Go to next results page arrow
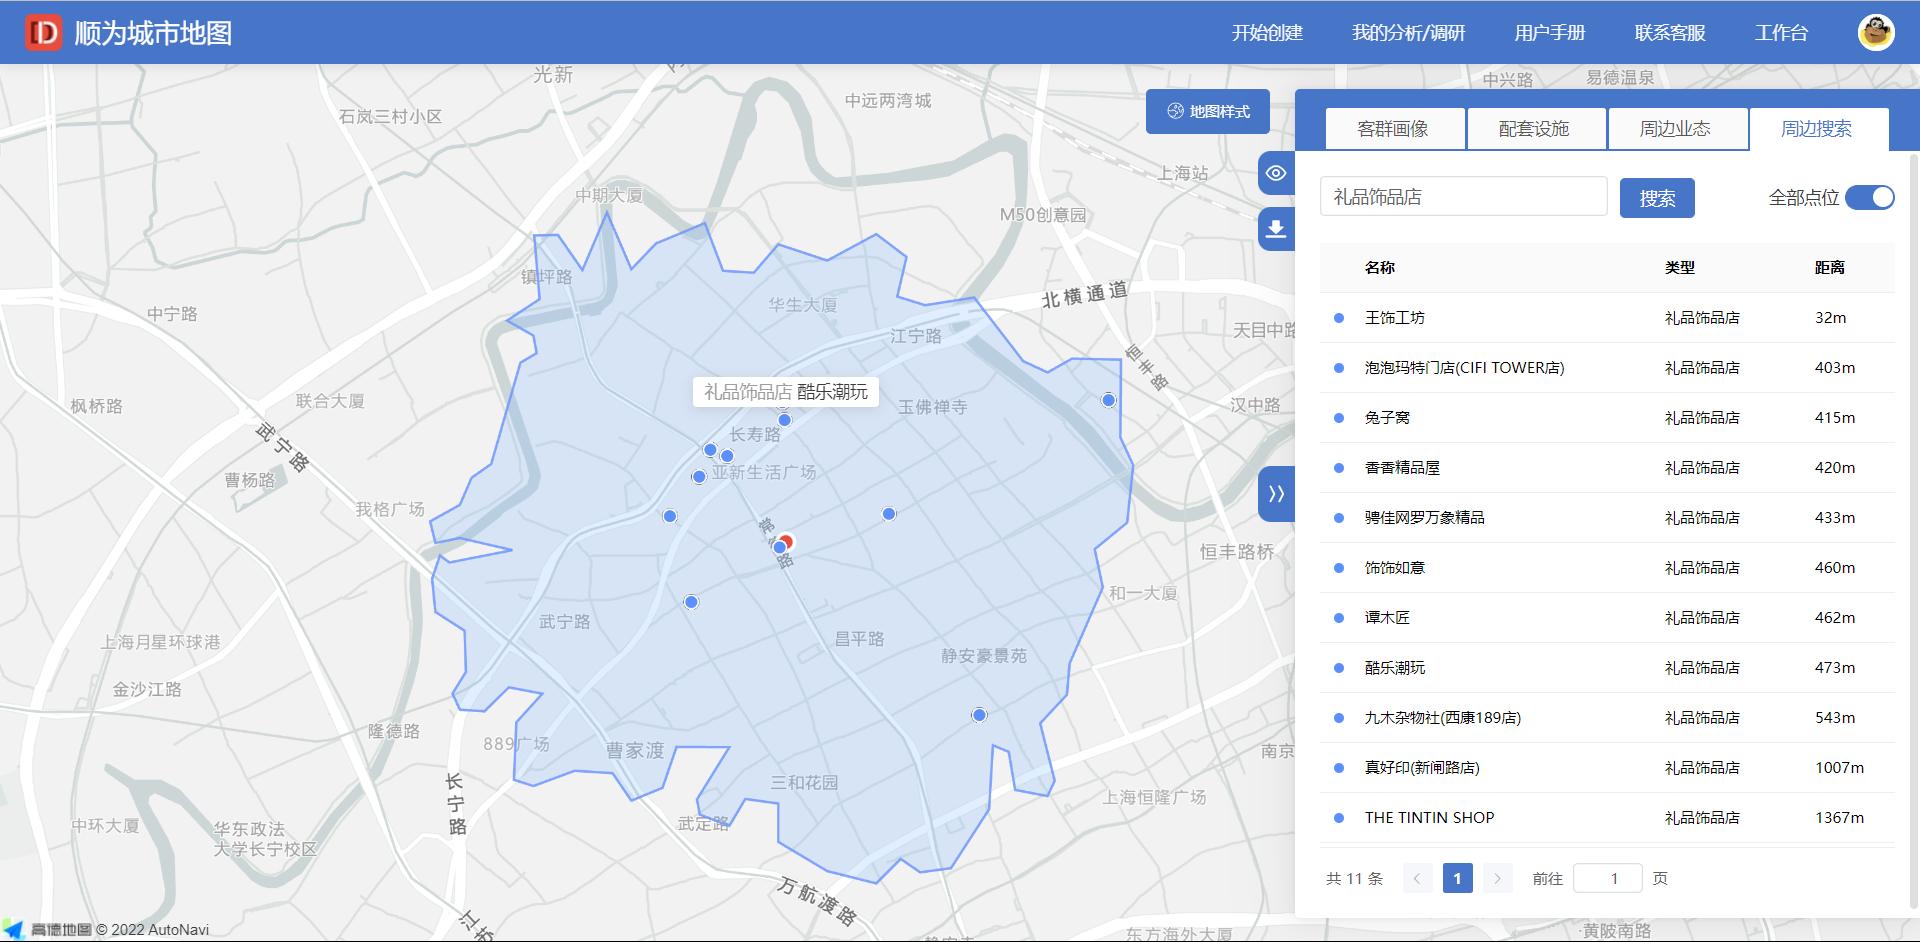Viewport: 1920px width, 942px height. coord(1497,879)
